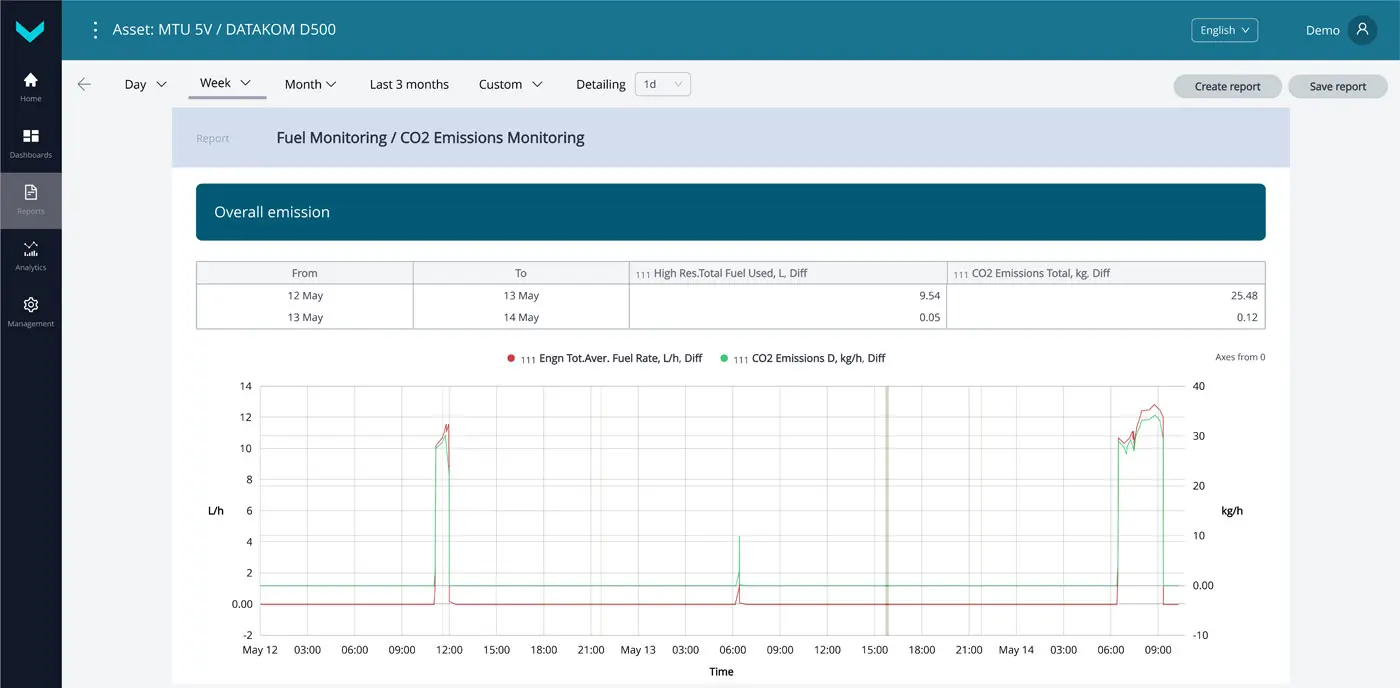Open Analytics from the sidebar
Screen dimensions: 1400x688
click(30, 255)
